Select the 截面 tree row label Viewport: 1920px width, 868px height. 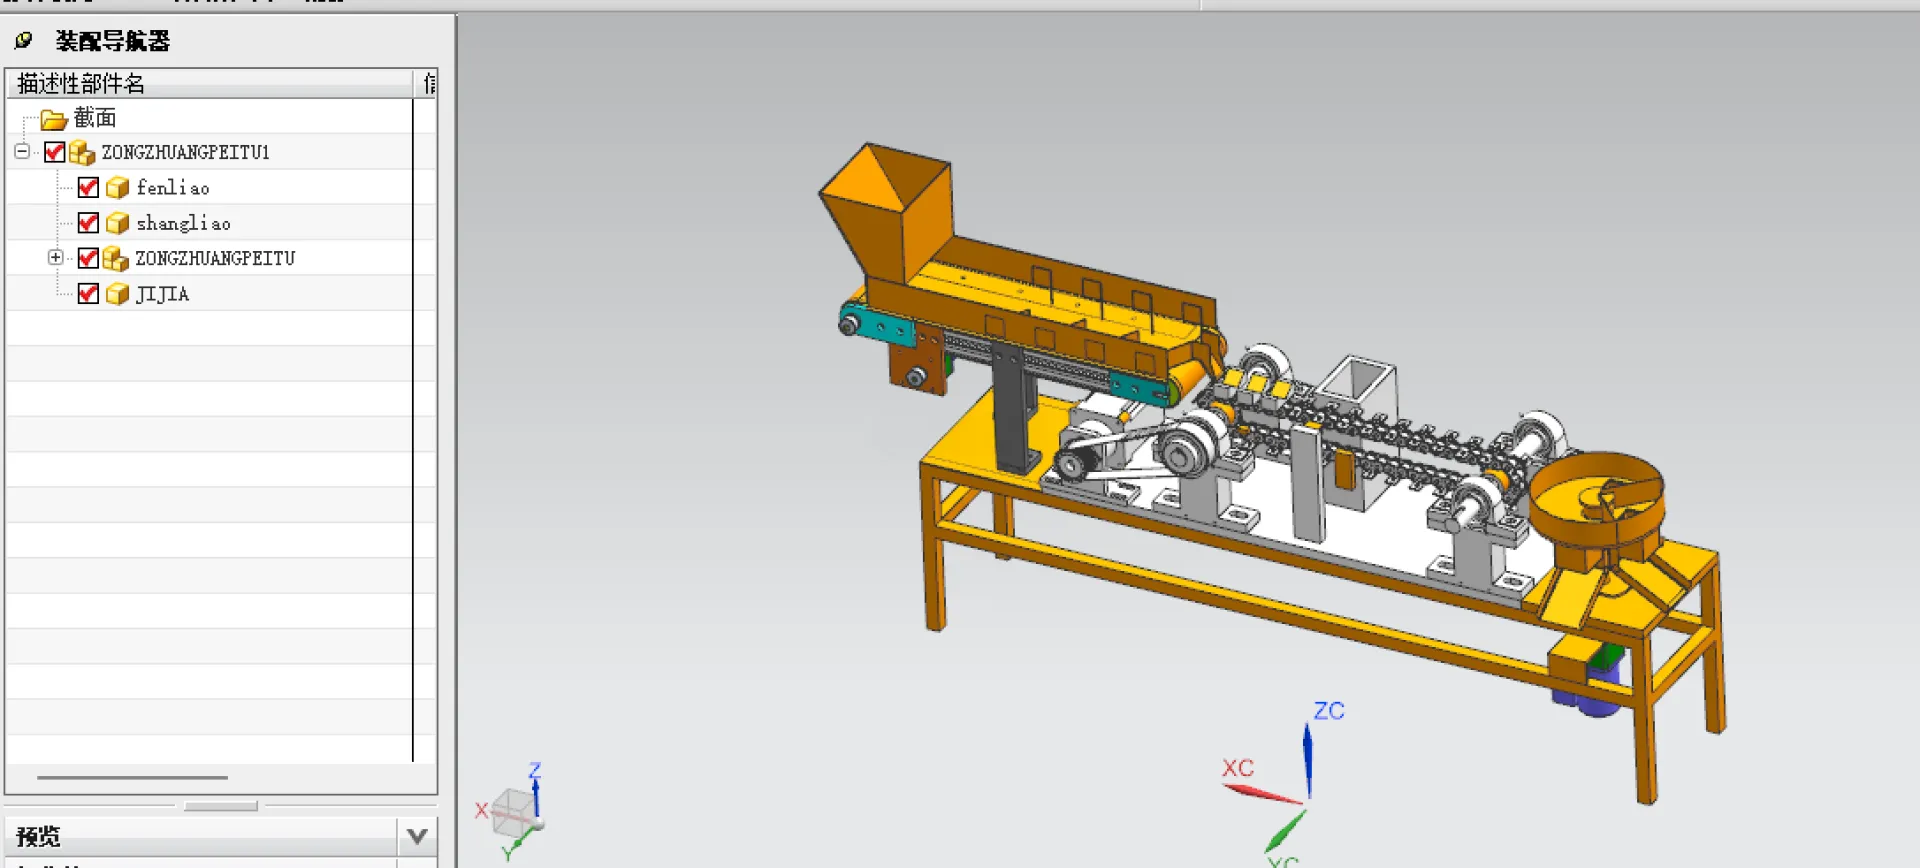pos(95,118)
